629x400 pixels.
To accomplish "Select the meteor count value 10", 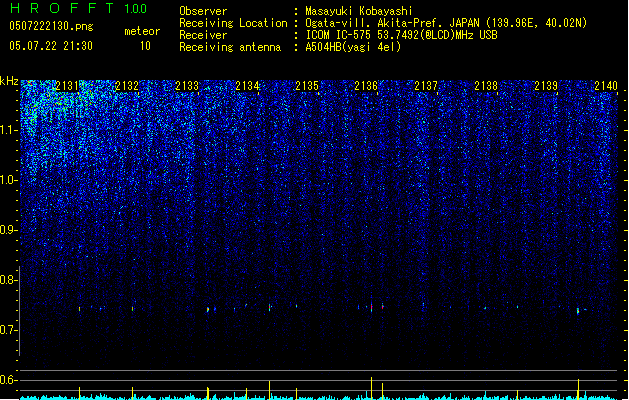I will click(145, 46).
